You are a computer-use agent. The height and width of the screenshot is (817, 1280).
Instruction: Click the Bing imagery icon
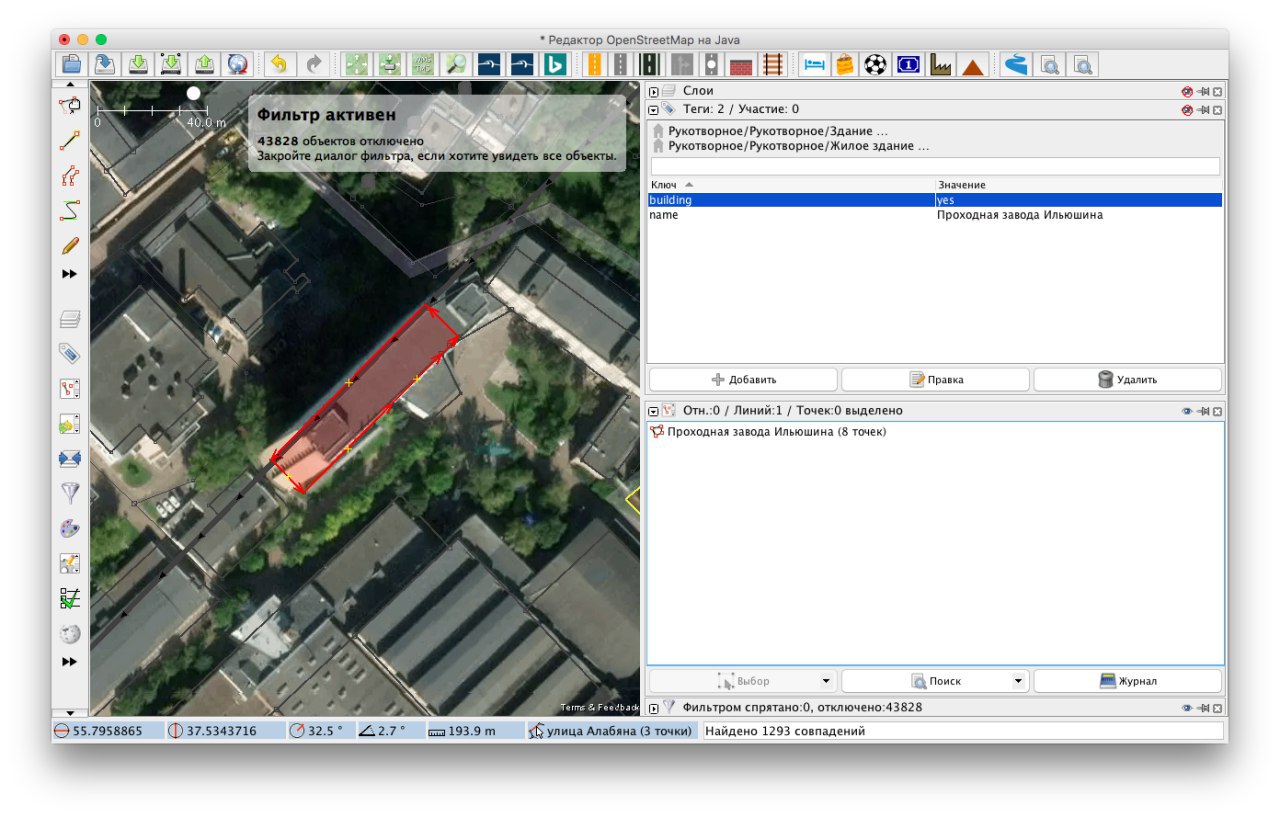tap(555, 65)
